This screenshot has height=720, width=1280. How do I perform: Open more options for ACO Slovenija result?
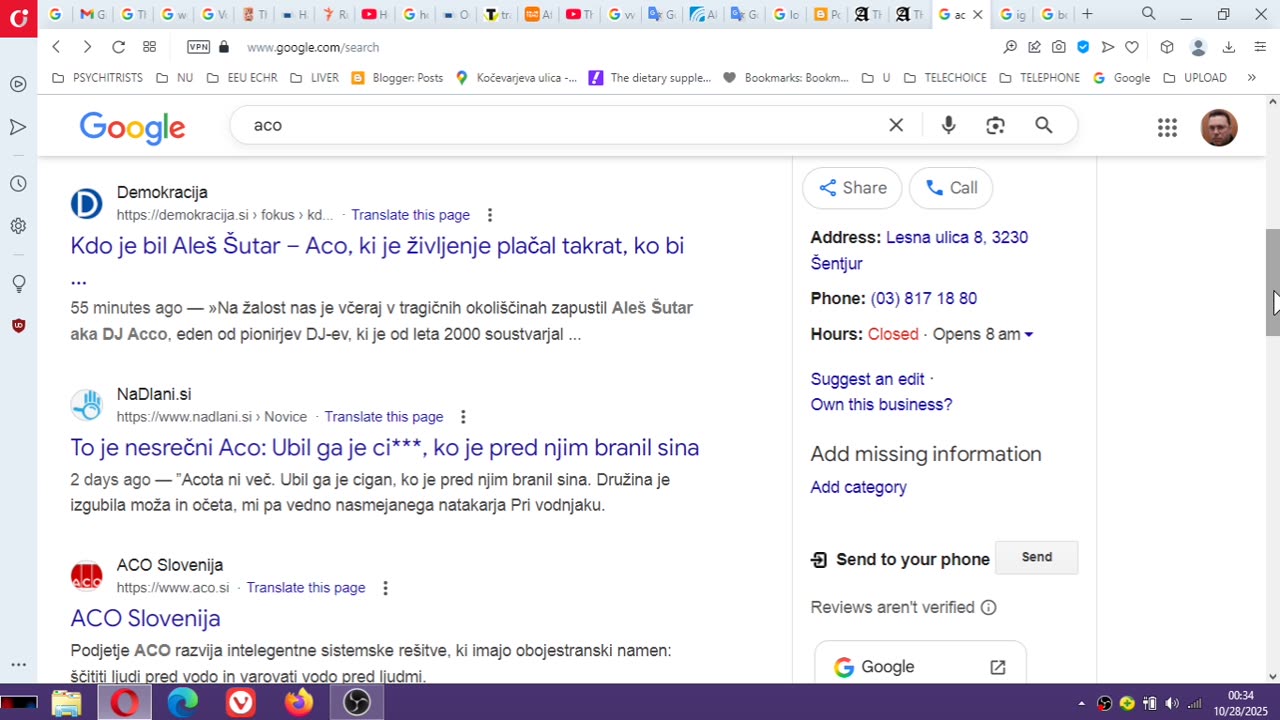(385, 588)
